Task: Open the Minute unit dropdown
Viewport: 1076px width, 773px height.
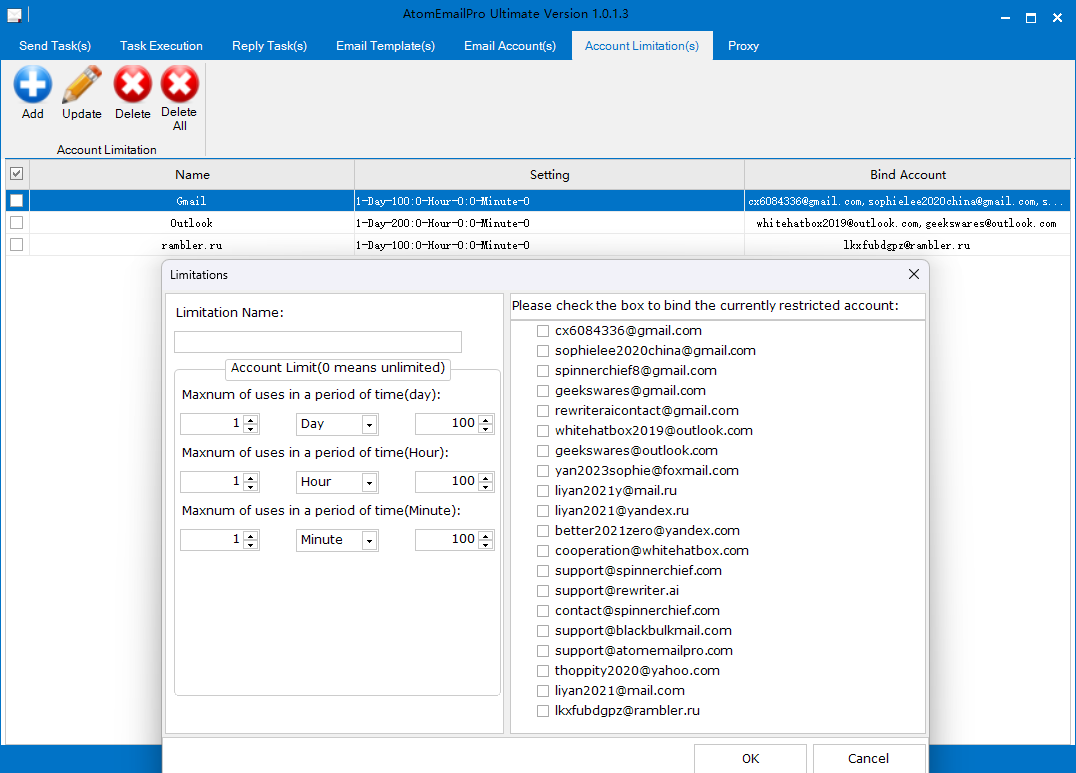Action: [369, 540]
